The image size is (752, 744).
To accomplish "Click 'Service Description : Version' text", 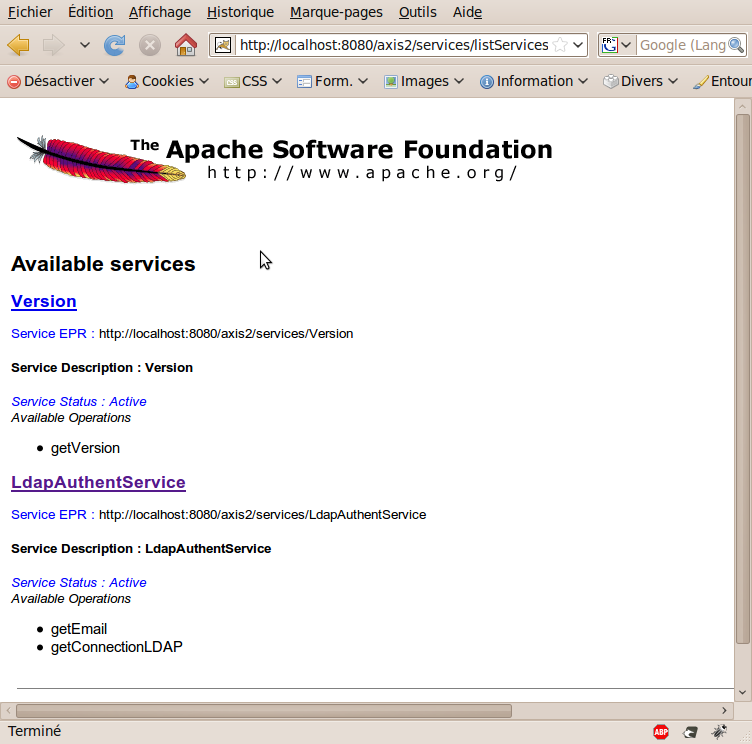I will tap(102, 368).
